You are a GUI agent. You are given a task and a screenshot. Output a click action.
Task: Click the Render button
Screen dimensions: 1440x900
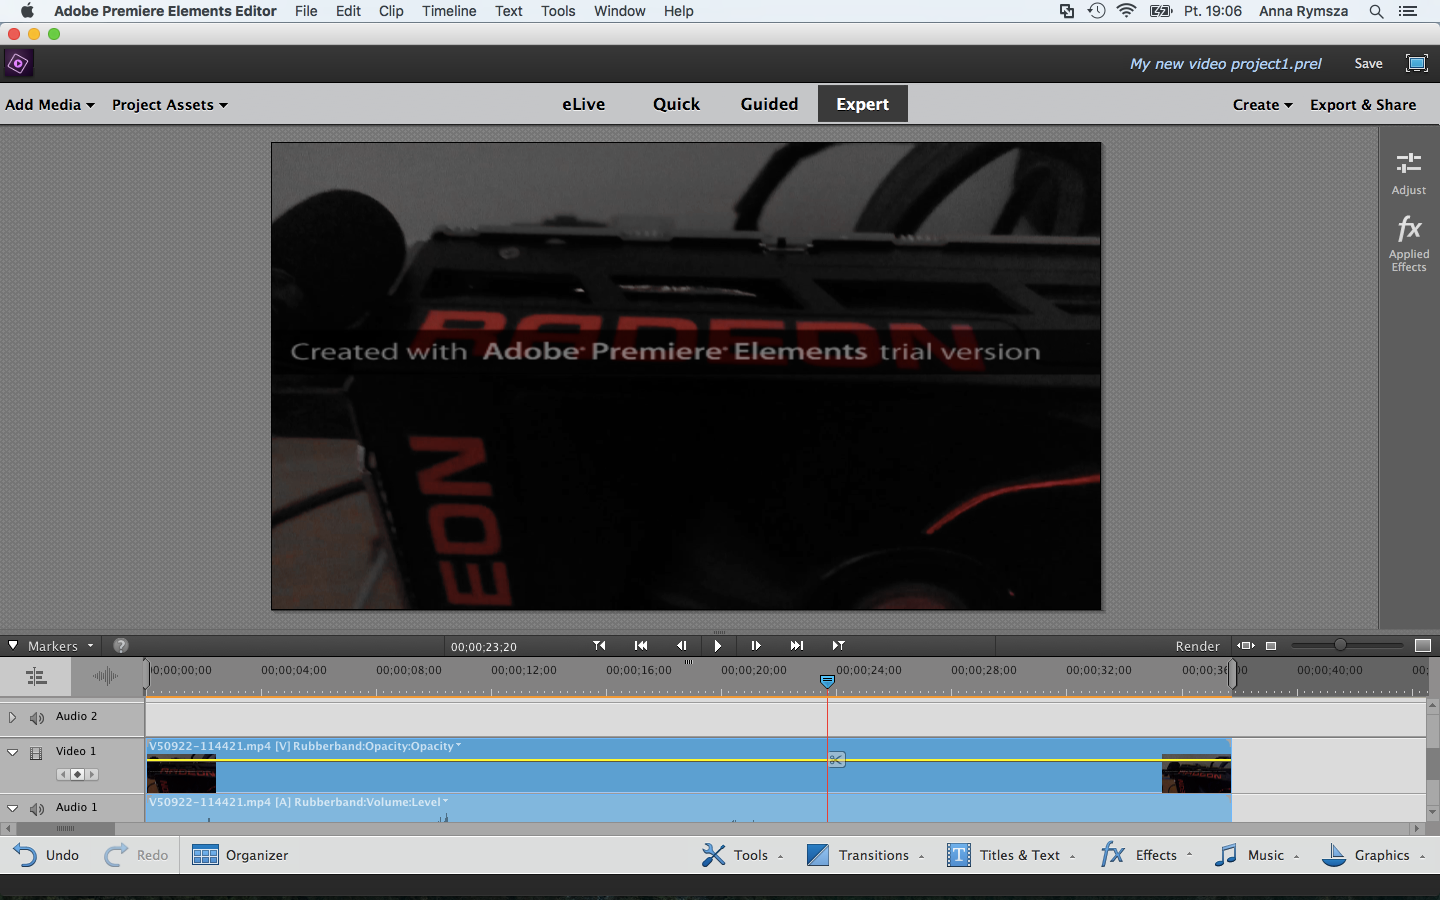(x=1197, y=646)
